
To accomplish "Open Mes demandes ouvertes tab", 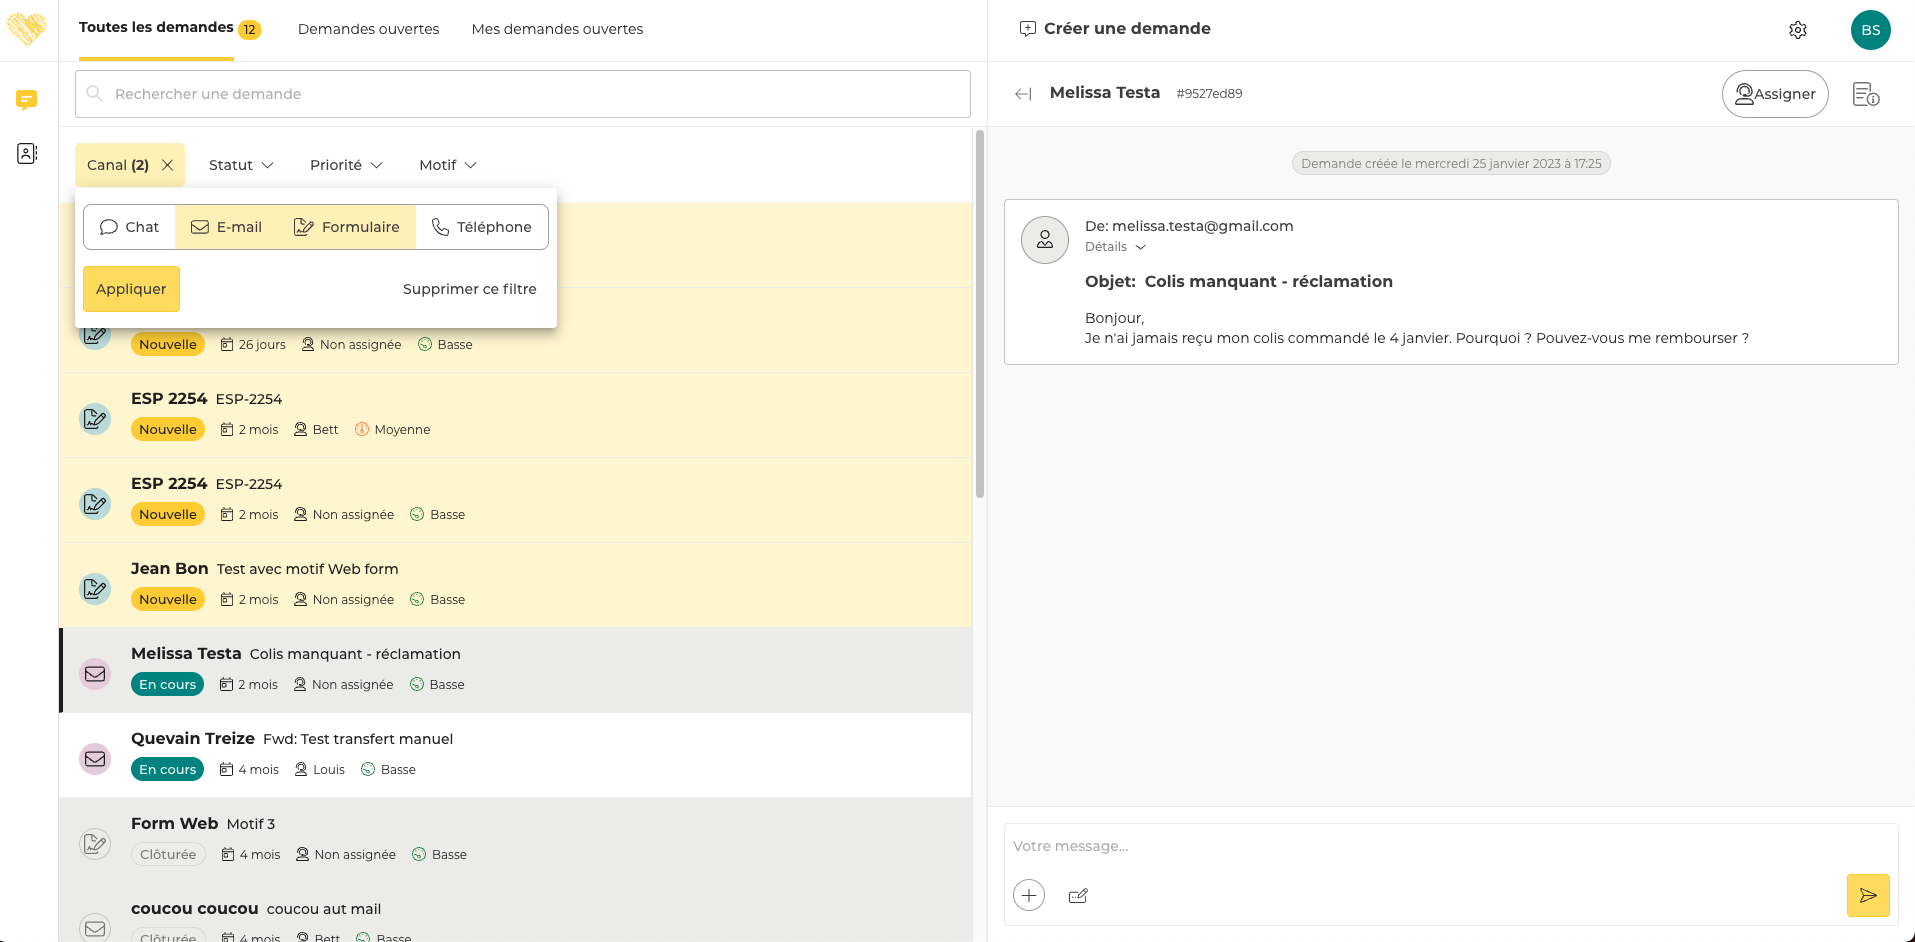I will tap(557, 29).
